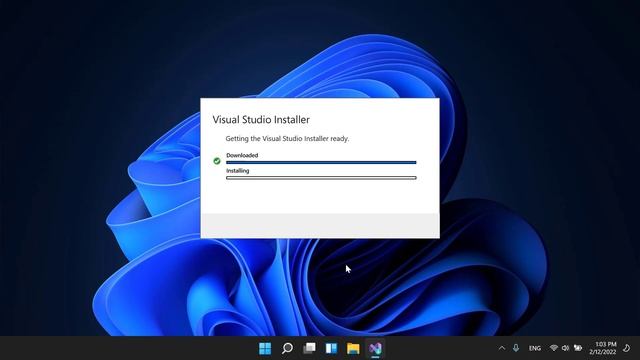Open Task View from taskbar
This screenshot has width=640, height=360.
[309, 348]
